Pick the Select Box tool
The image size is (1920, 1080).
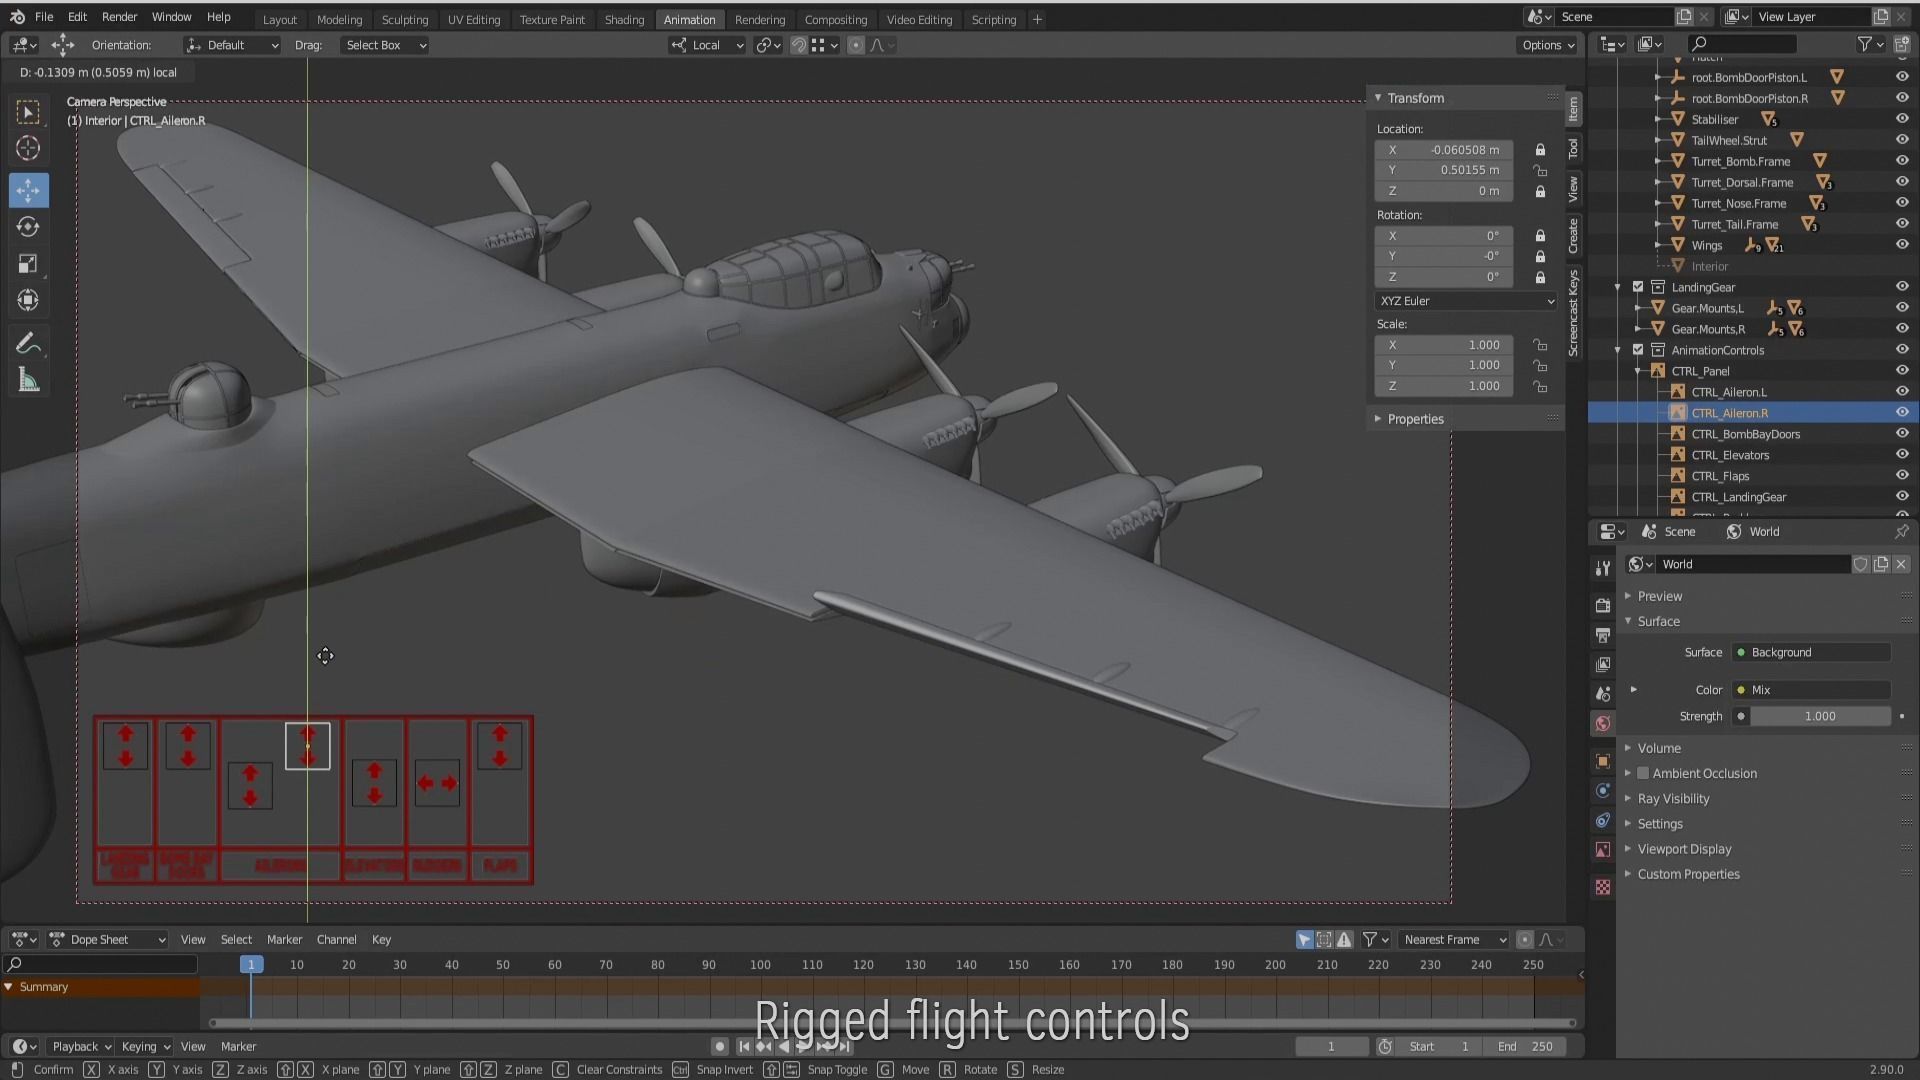point(28,112)
